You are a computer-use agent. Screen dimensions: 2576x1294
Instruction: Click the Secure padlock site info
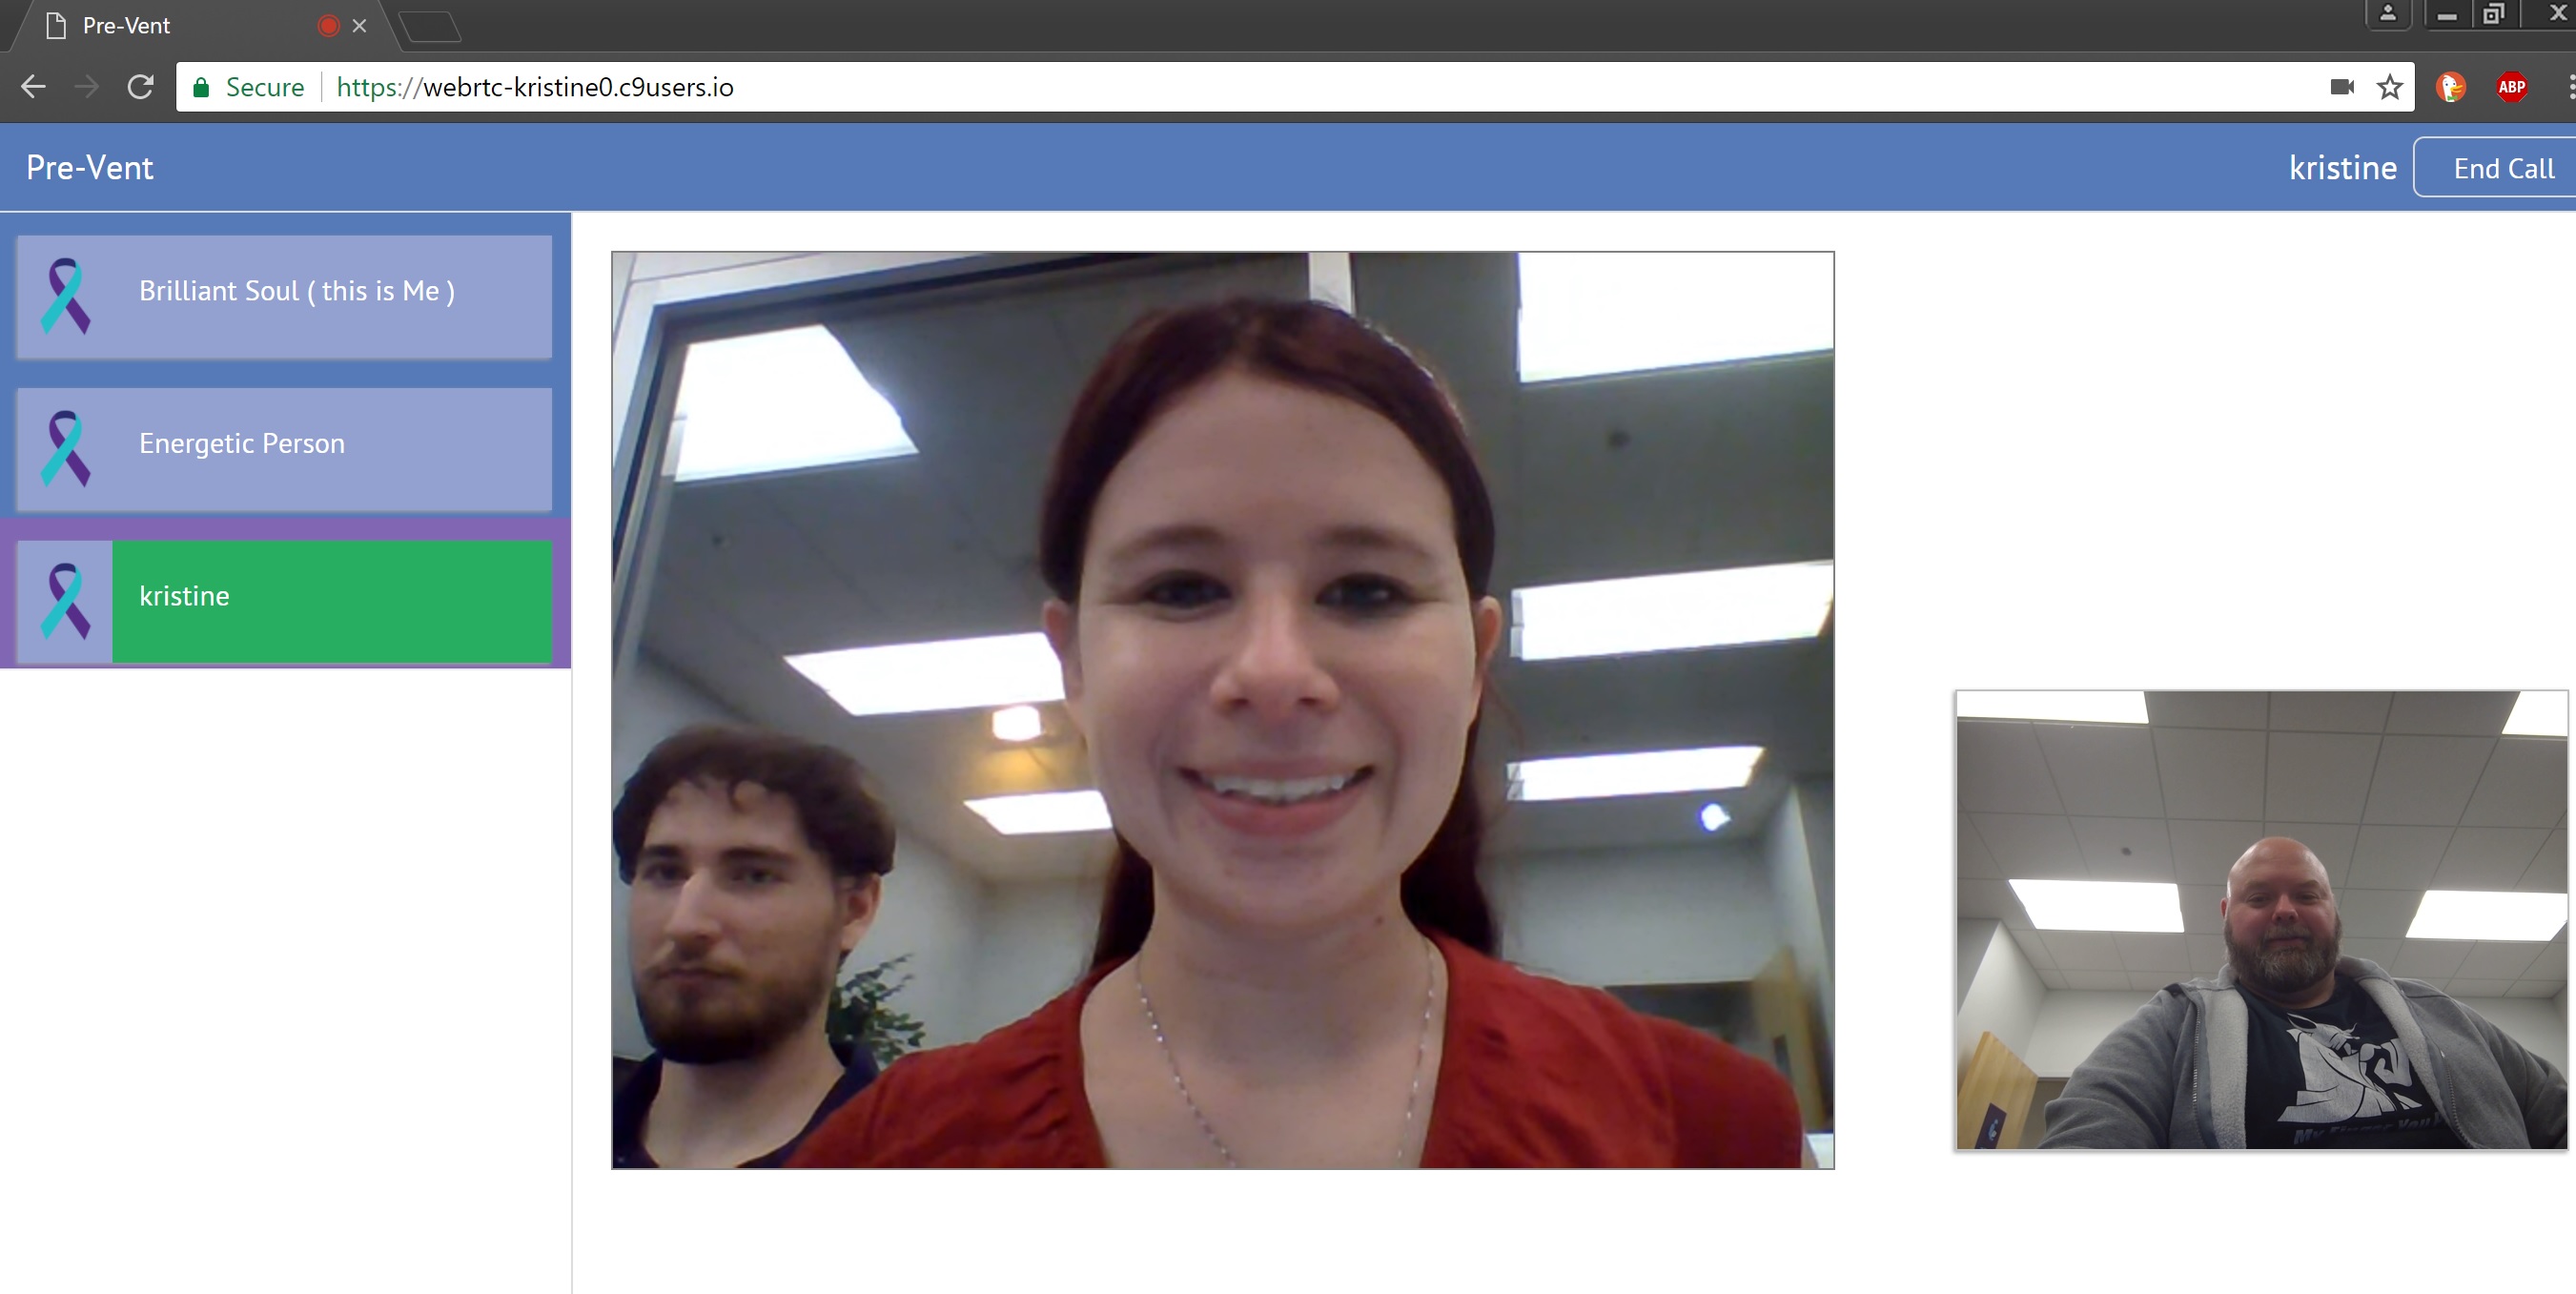tap(248, 87)
